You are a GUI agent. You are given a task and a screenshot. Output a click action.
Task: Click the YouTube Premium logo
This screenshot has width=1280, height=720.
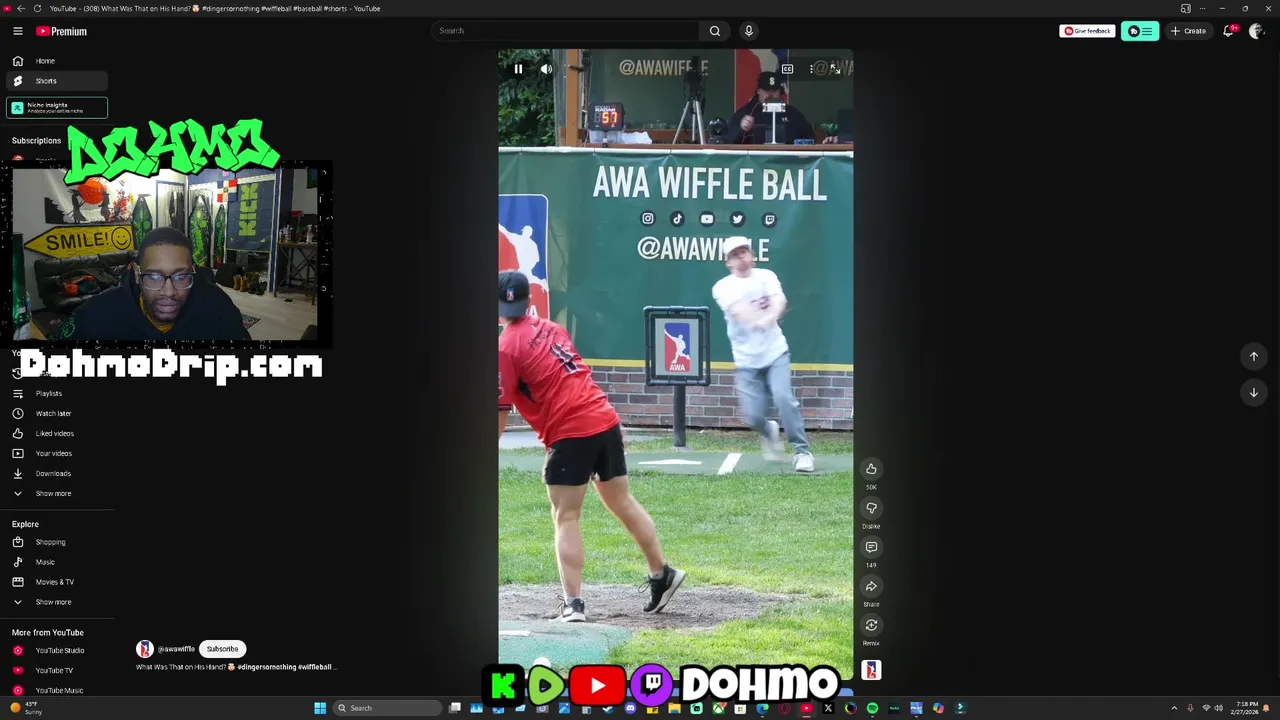click(62, 31)
